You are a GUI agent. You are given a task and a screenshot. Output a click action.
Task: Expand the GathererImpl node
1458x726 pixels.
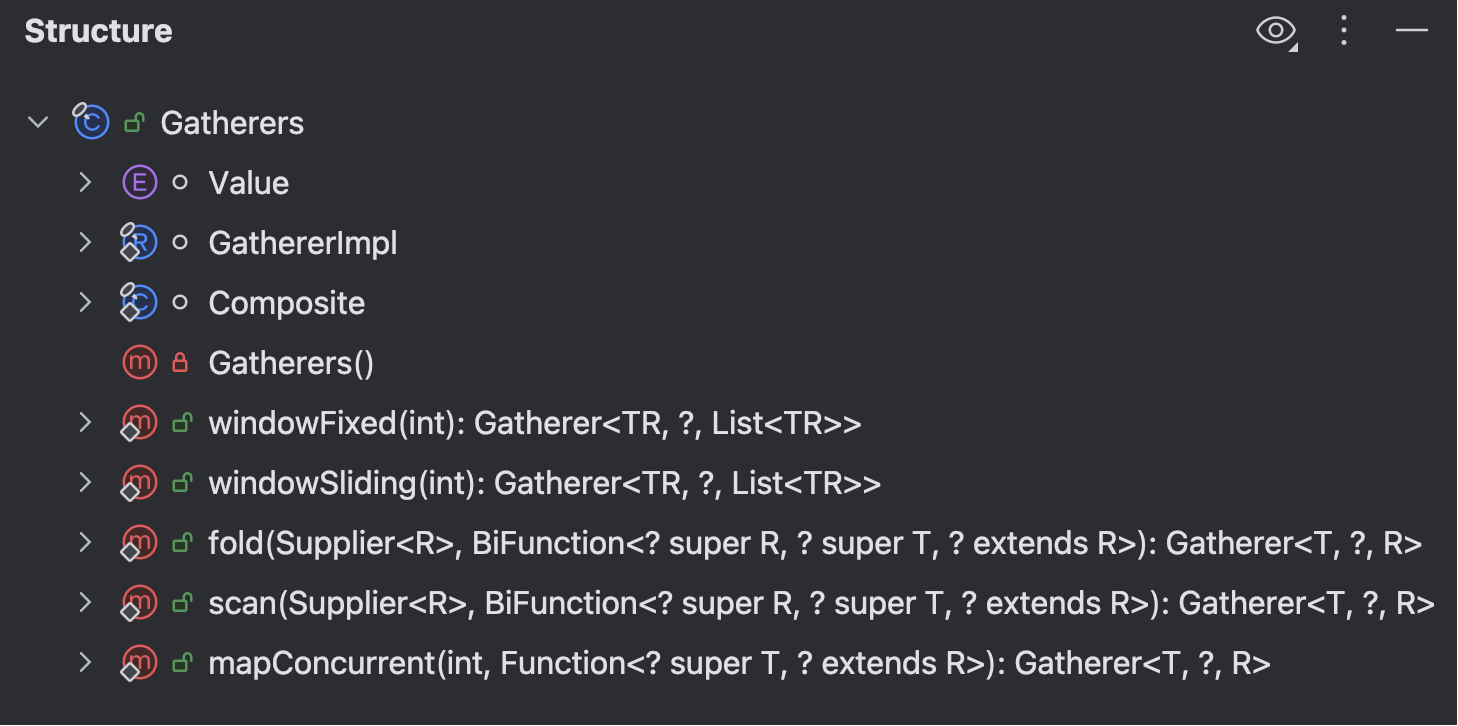[x=86, y=243]
